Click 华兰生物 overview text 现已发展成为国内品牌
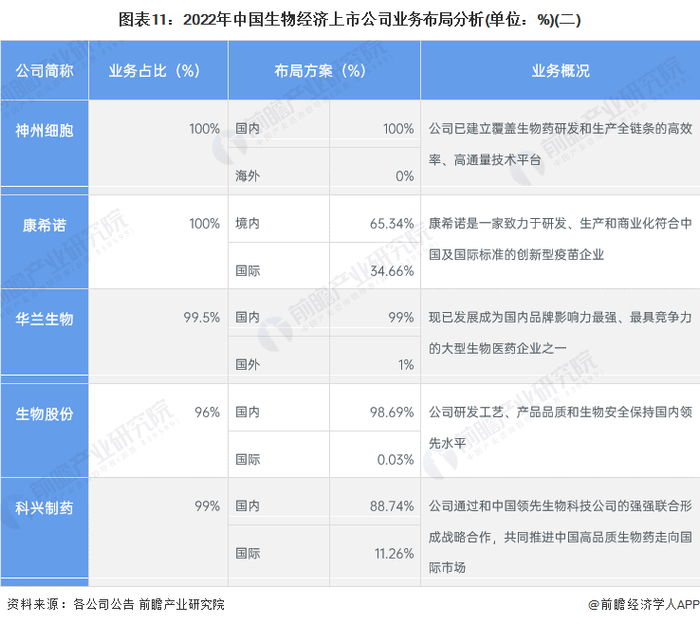The height and width of the screenshot is (624, 700). tap(560, 333)
